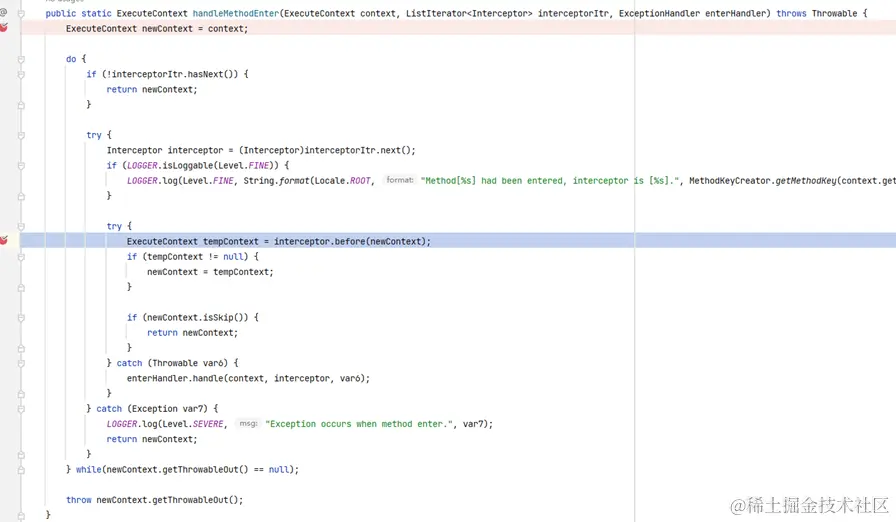The width and height of the screenshot is (896, 522).
Task: Click the (Interceptor) cast expression
Action: tap(271, 150)
